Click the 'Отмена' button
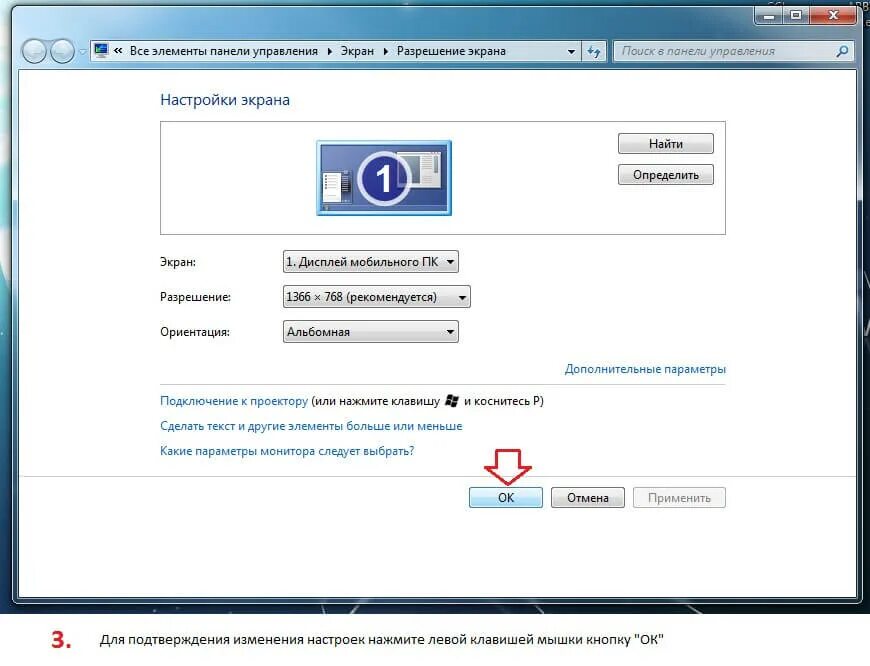The height and width of the screenshot is (666, 870). (588, 498)
